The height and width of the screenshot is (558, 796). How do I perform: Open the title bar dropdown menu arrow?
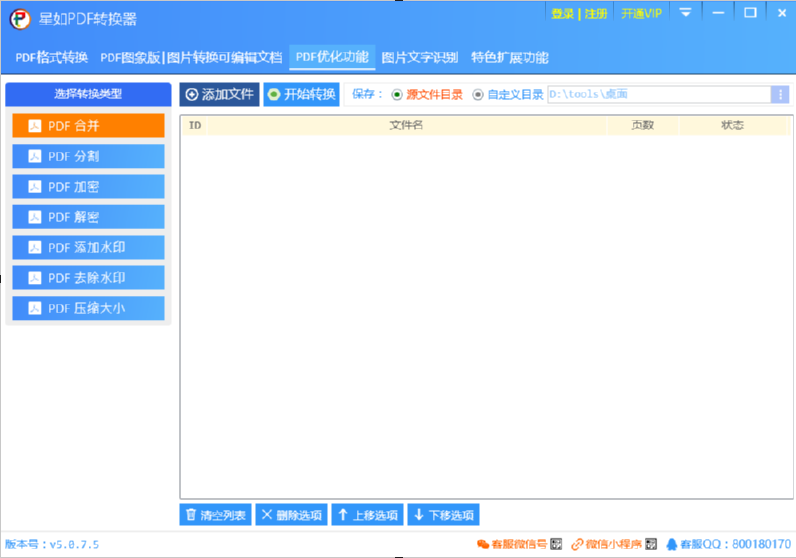coord(685,13)
